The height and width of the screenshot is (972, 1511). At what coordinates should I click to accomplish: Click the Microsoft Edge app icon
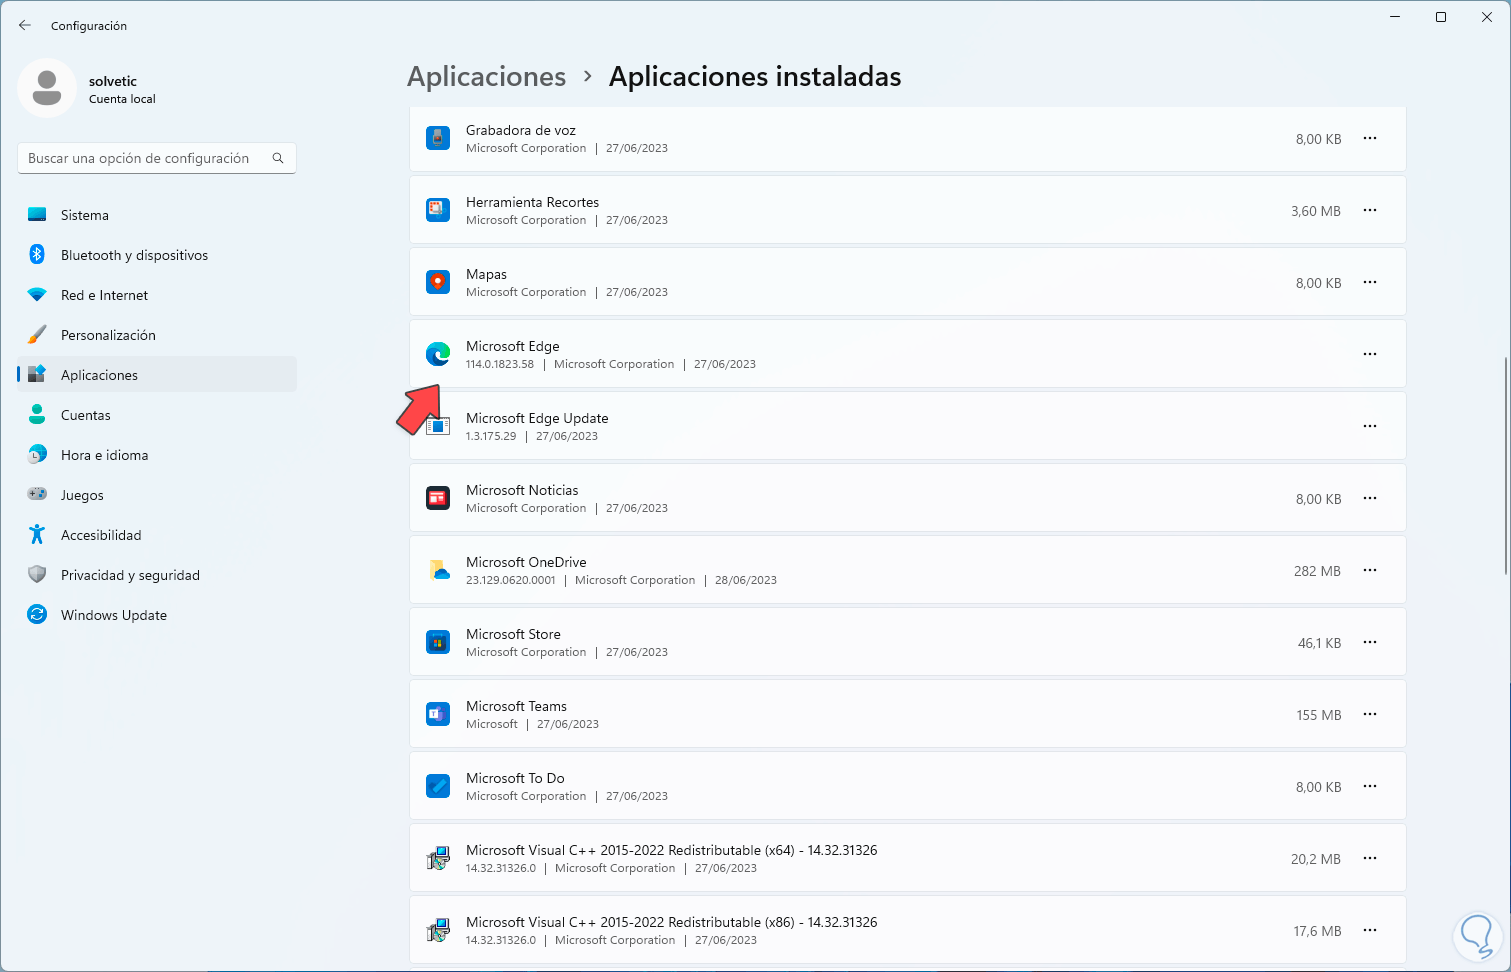(x=438, y=354)
